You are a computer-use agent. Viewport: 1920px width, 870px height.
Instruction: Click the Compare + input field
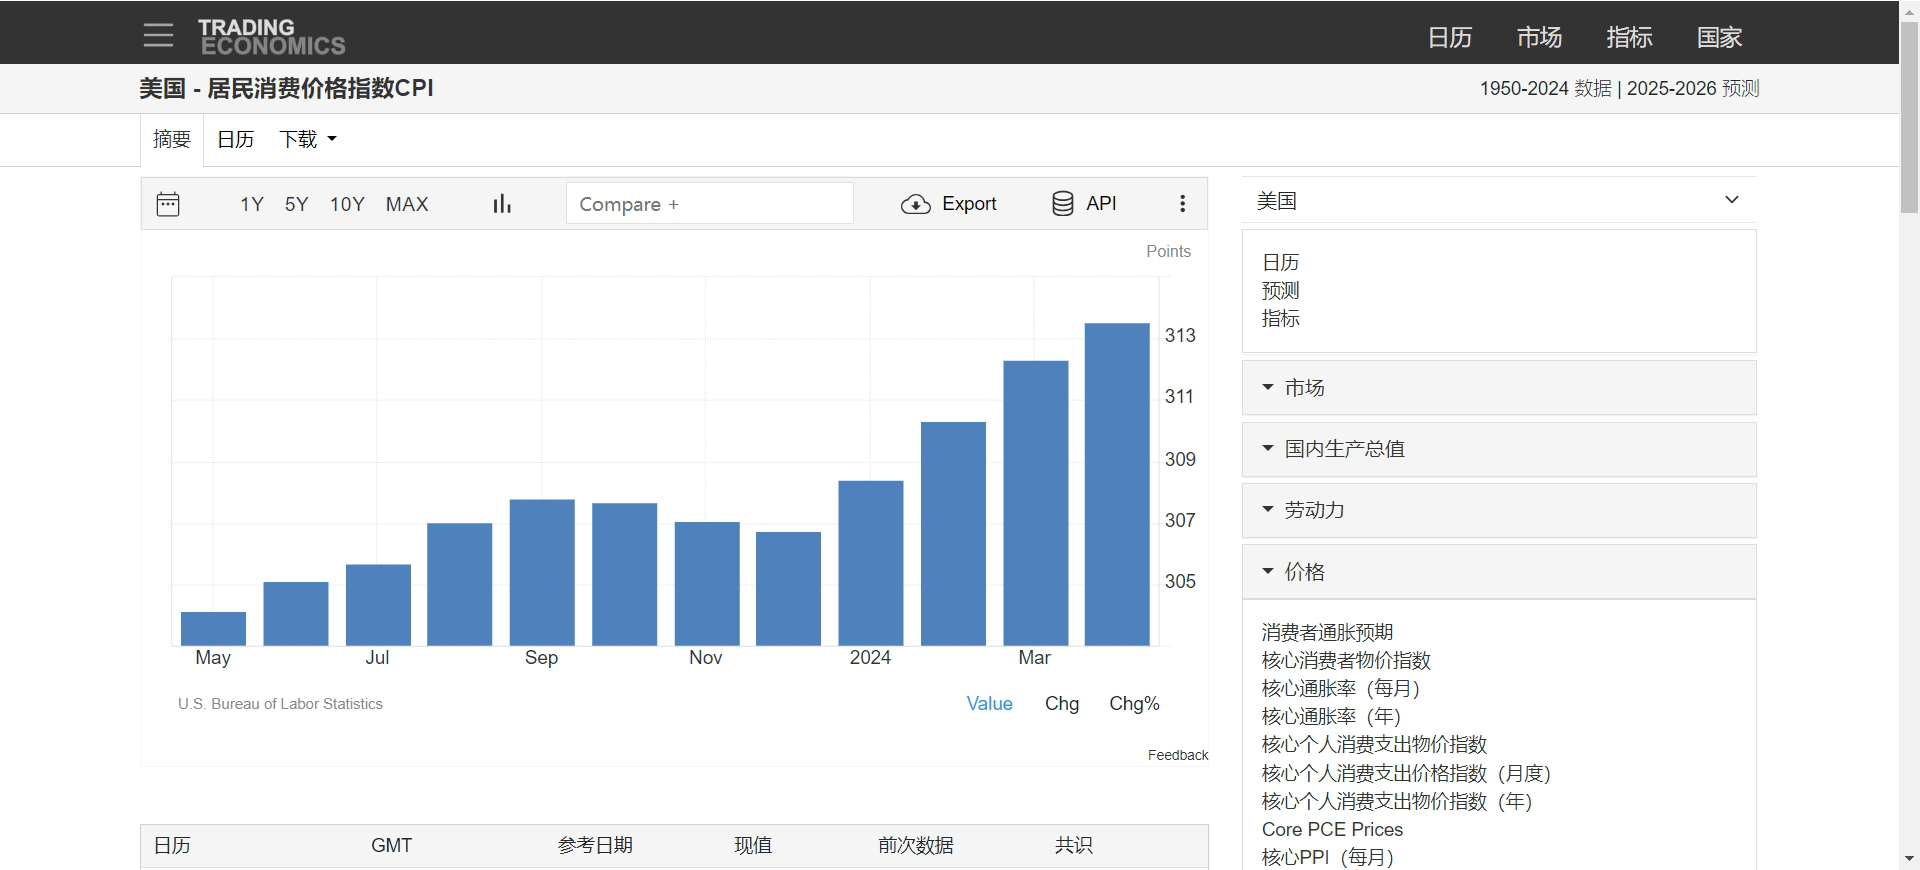pos(710,204)
